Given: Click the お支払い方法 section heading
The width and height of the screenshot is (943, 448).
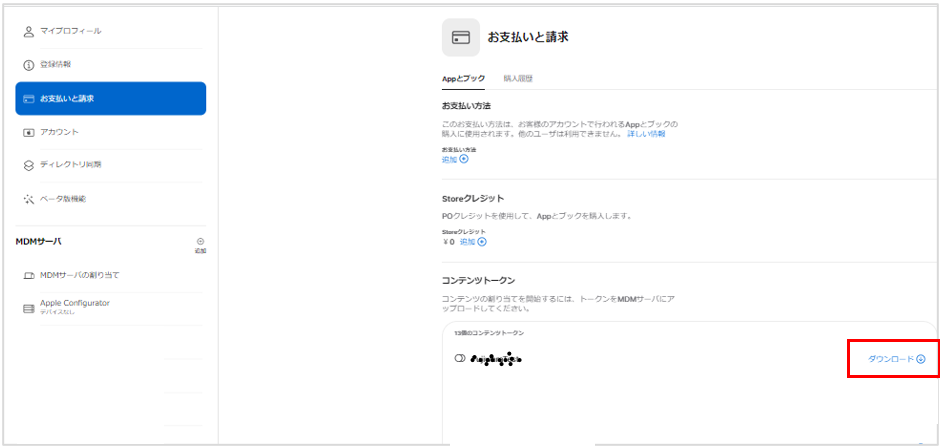Looking at the screenshot, I should [466, 106].
